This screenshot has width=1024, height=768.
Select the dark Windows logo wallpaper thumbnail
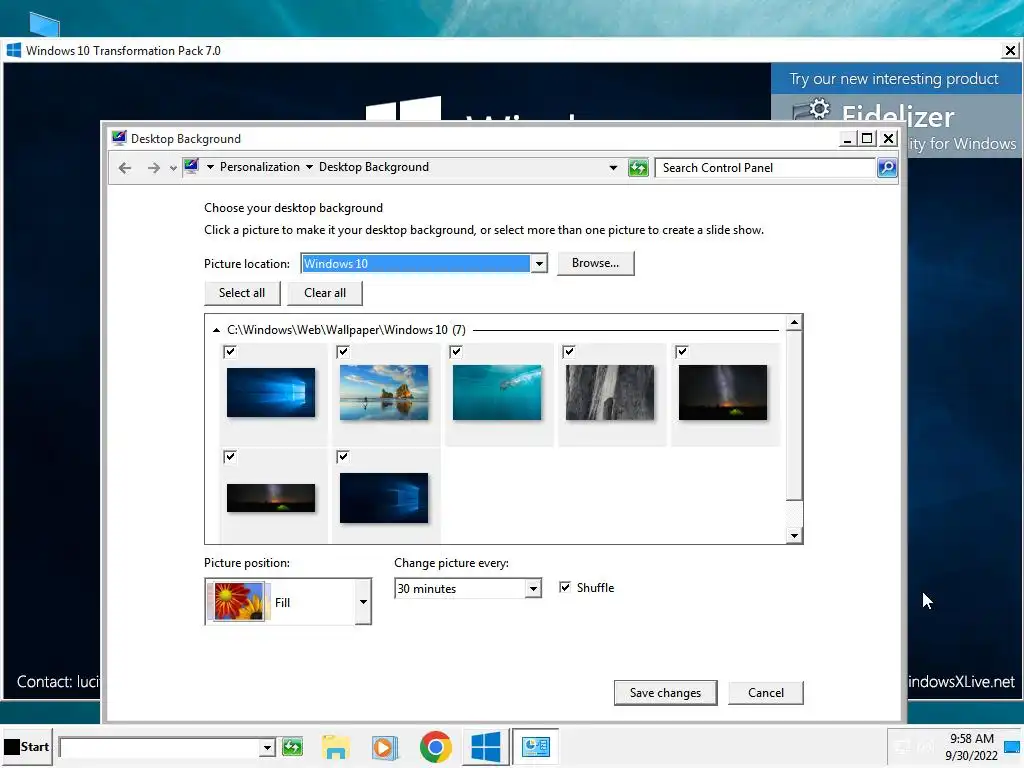(384, 498)
